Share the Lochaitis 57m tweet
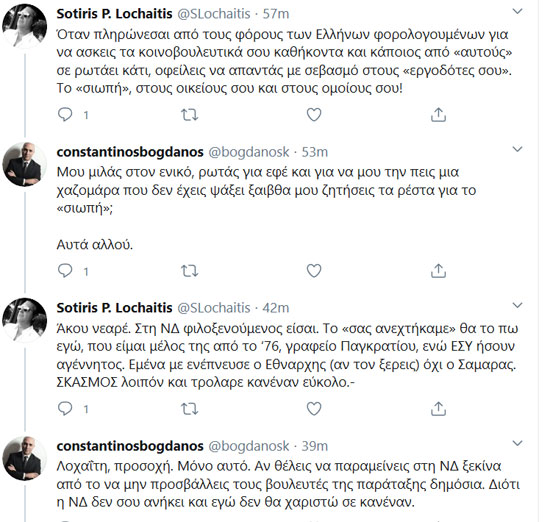The width and height of the screenshot is (550, 522). [438, 115]
